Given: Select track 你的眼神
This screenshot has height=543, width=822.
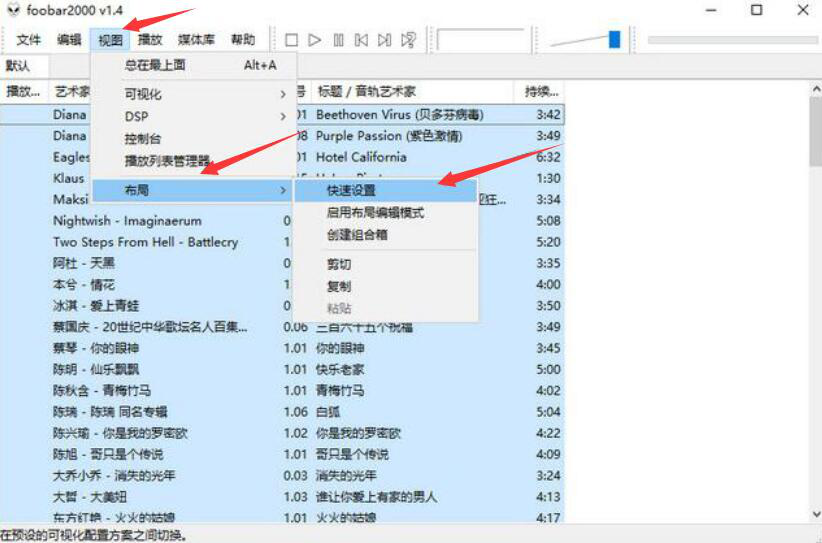Looking at the screenshot, I should click(x=340, y=349).
